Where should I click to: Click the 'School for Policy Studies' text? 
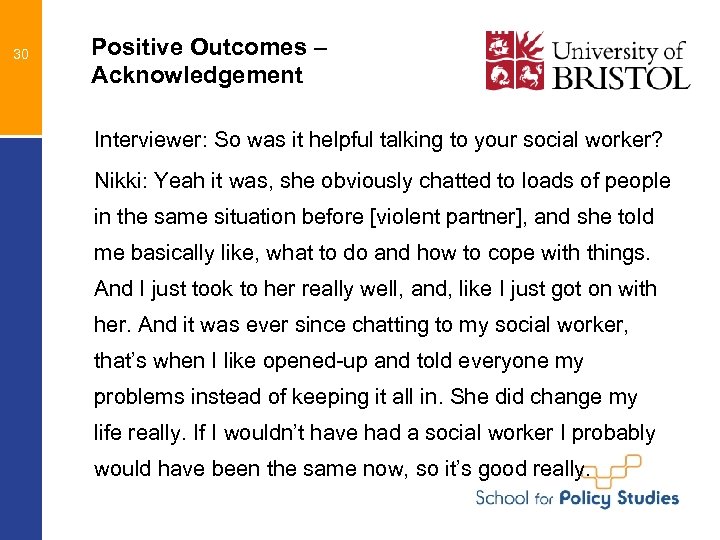[577, 497]
